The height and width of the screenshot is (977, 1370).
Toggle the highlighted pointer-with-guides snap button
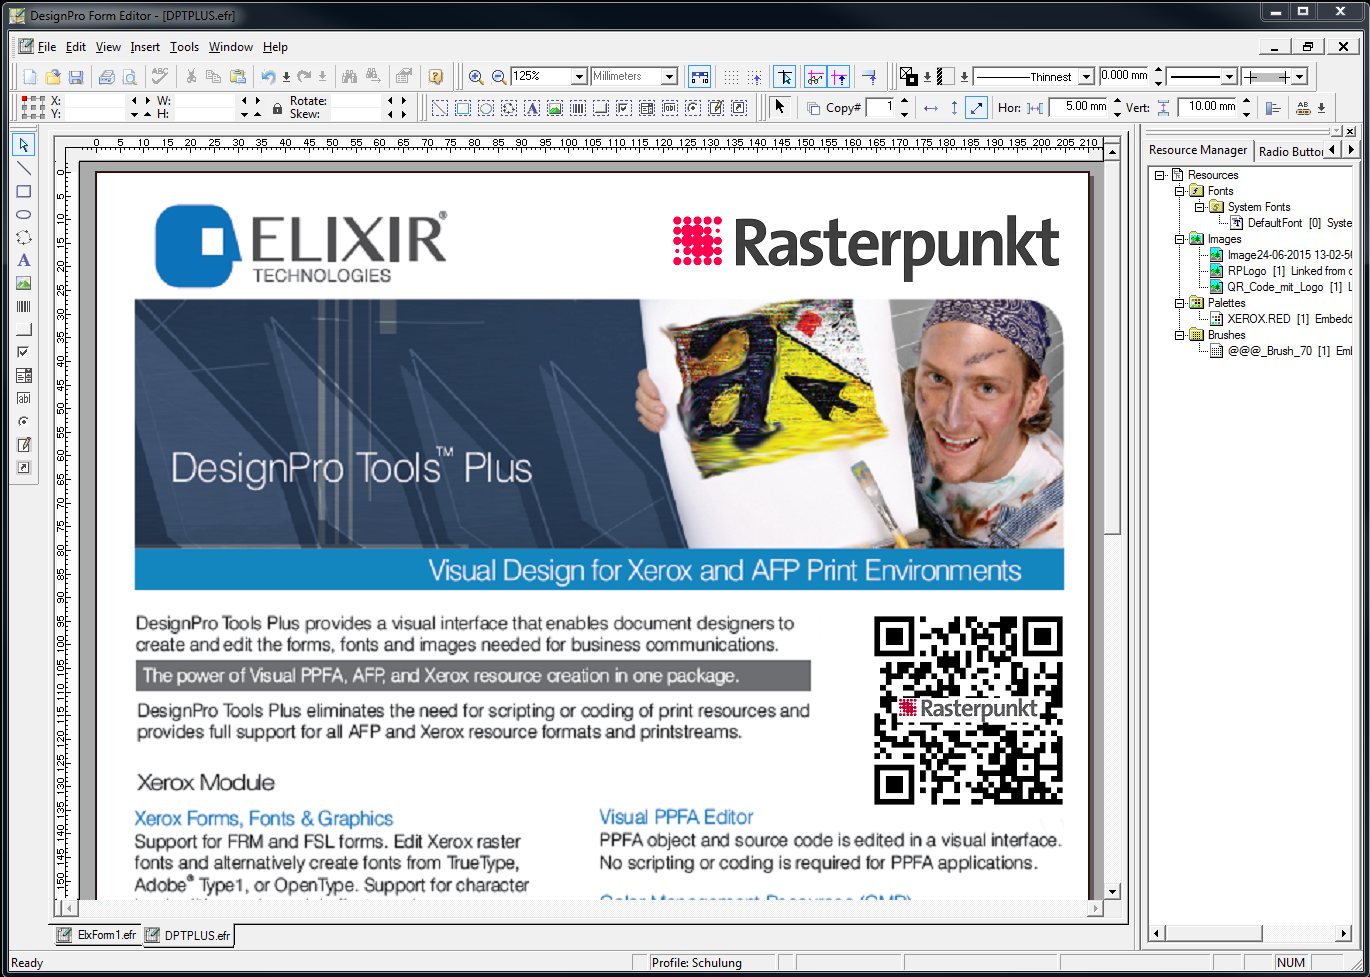[x=786, y=76]
